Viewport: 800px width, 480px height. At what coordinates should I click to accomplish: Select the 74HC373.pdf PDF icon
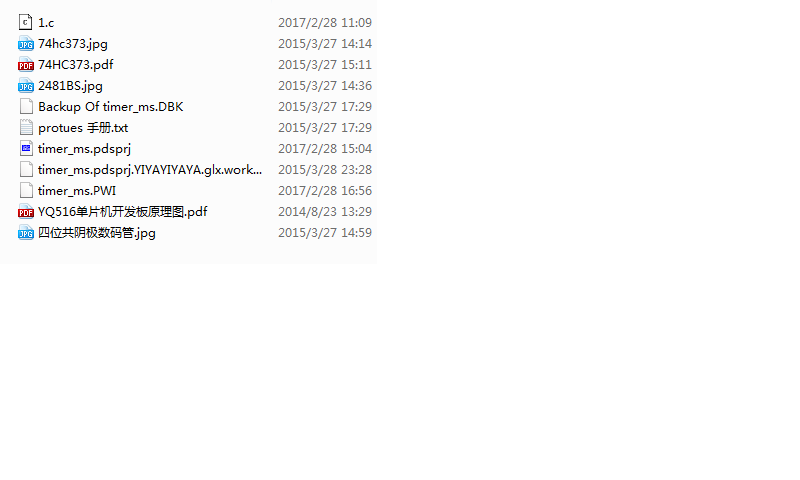pyautogui.click(x=26, y=65)
